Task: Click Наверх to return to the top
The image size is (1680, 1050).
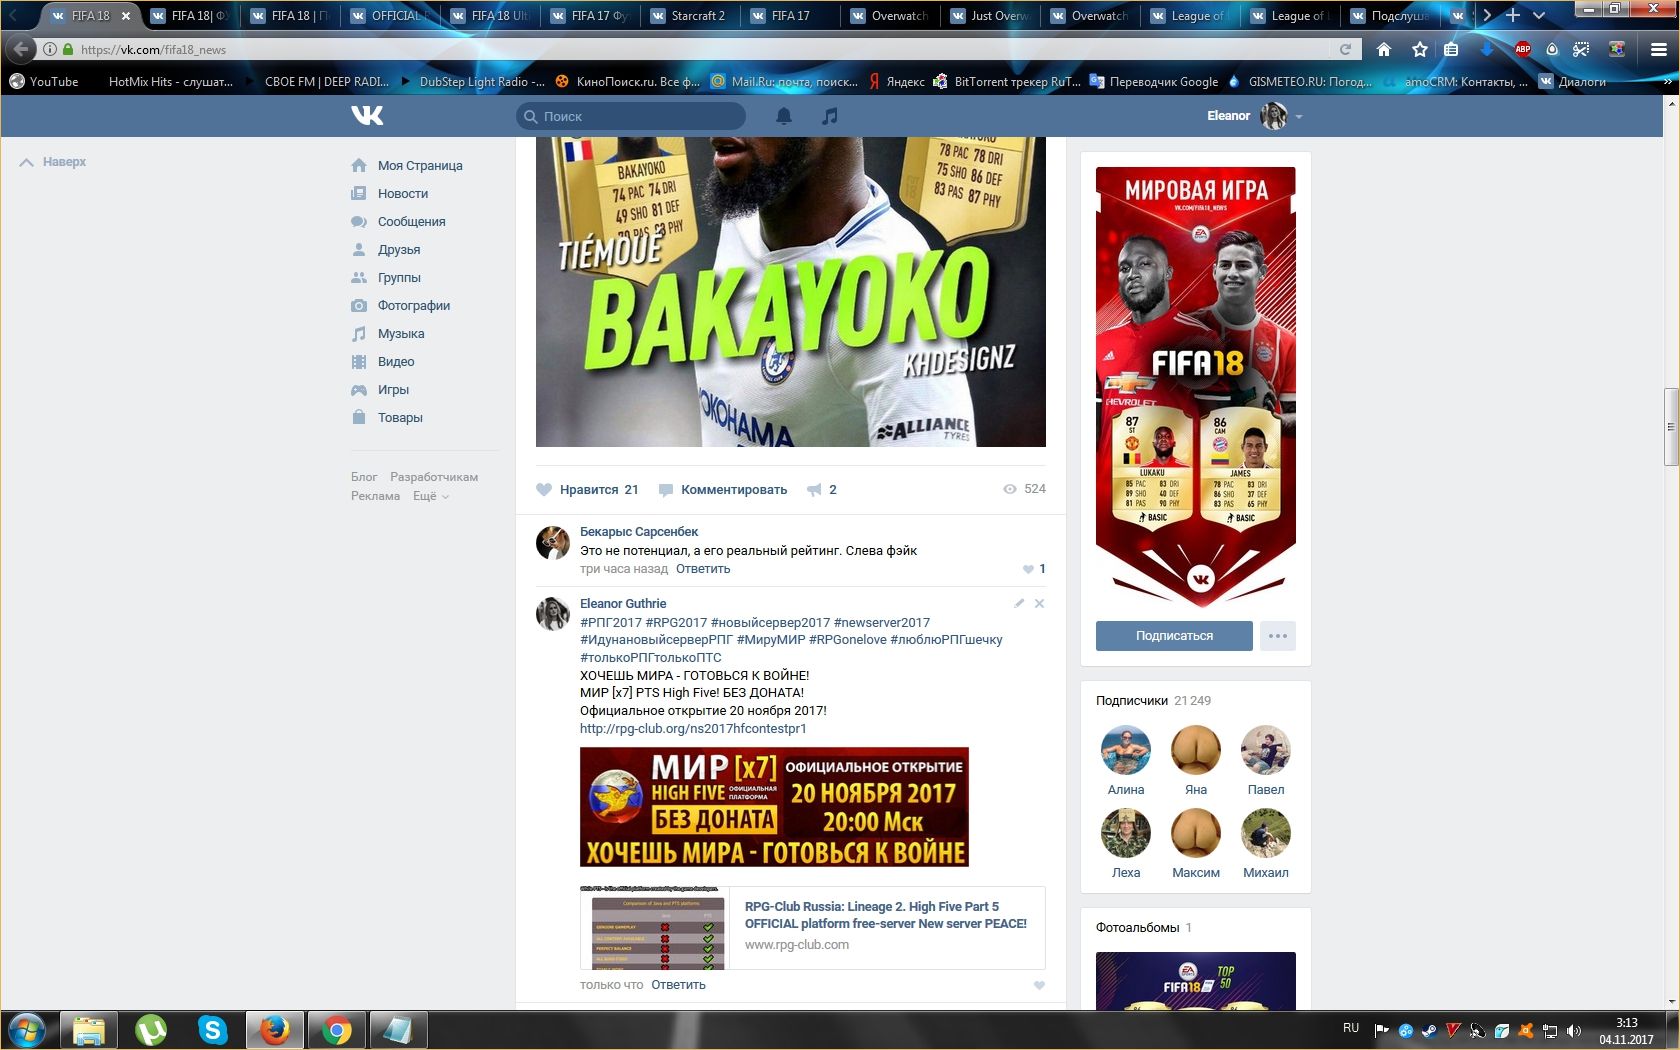Action: (x=54, y=162)
